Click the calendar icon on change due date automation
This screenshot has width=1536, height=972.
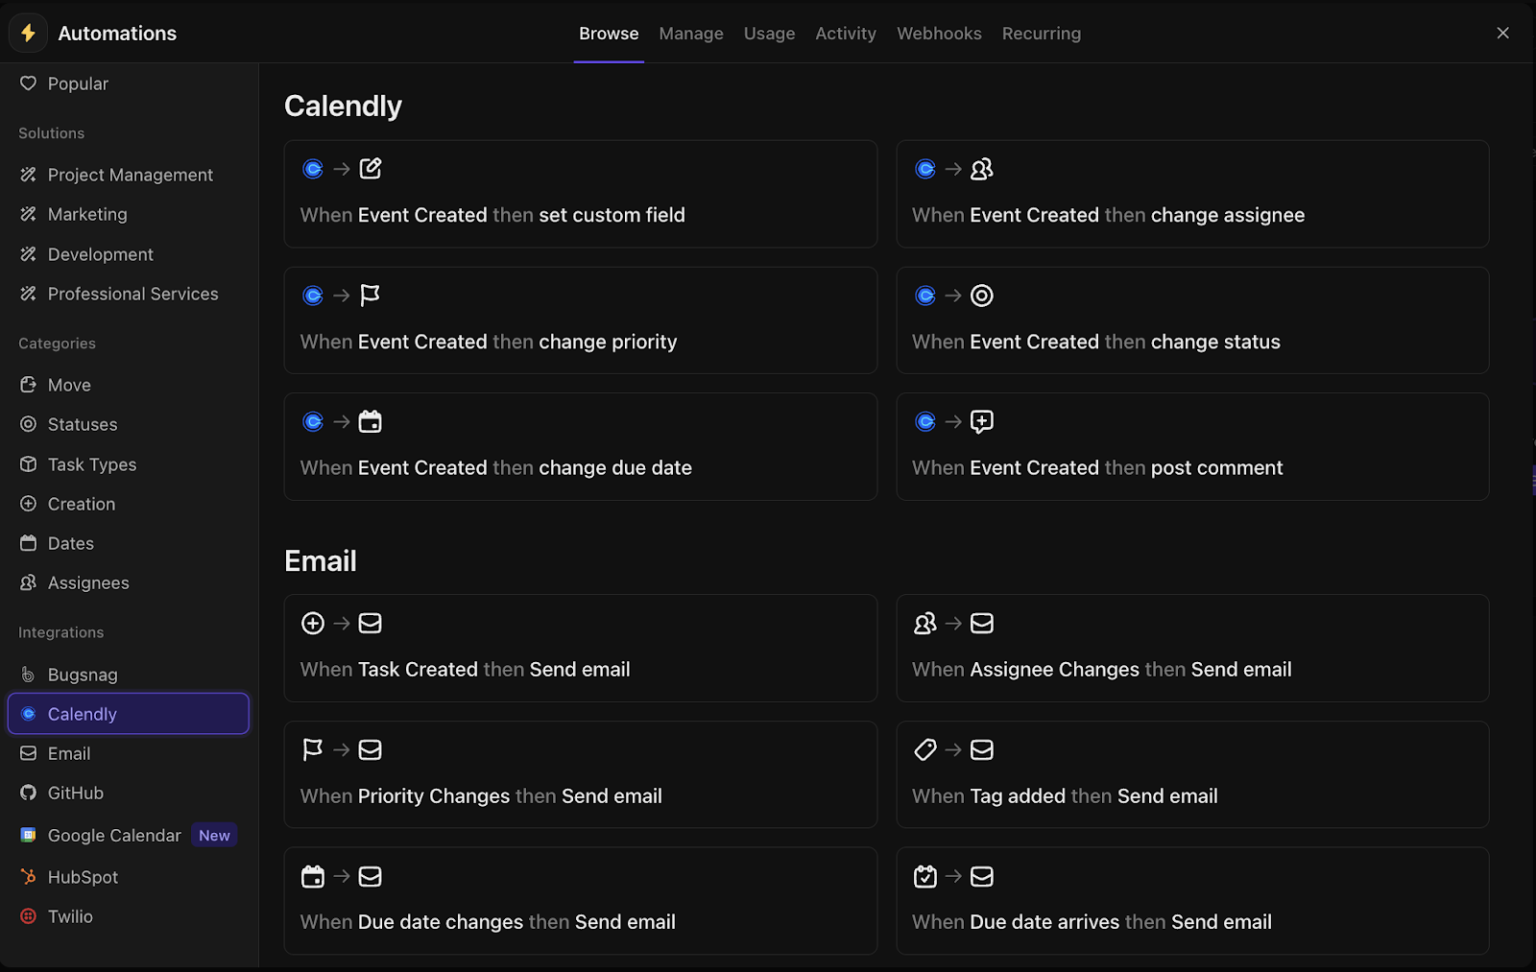tap(370, 421)
